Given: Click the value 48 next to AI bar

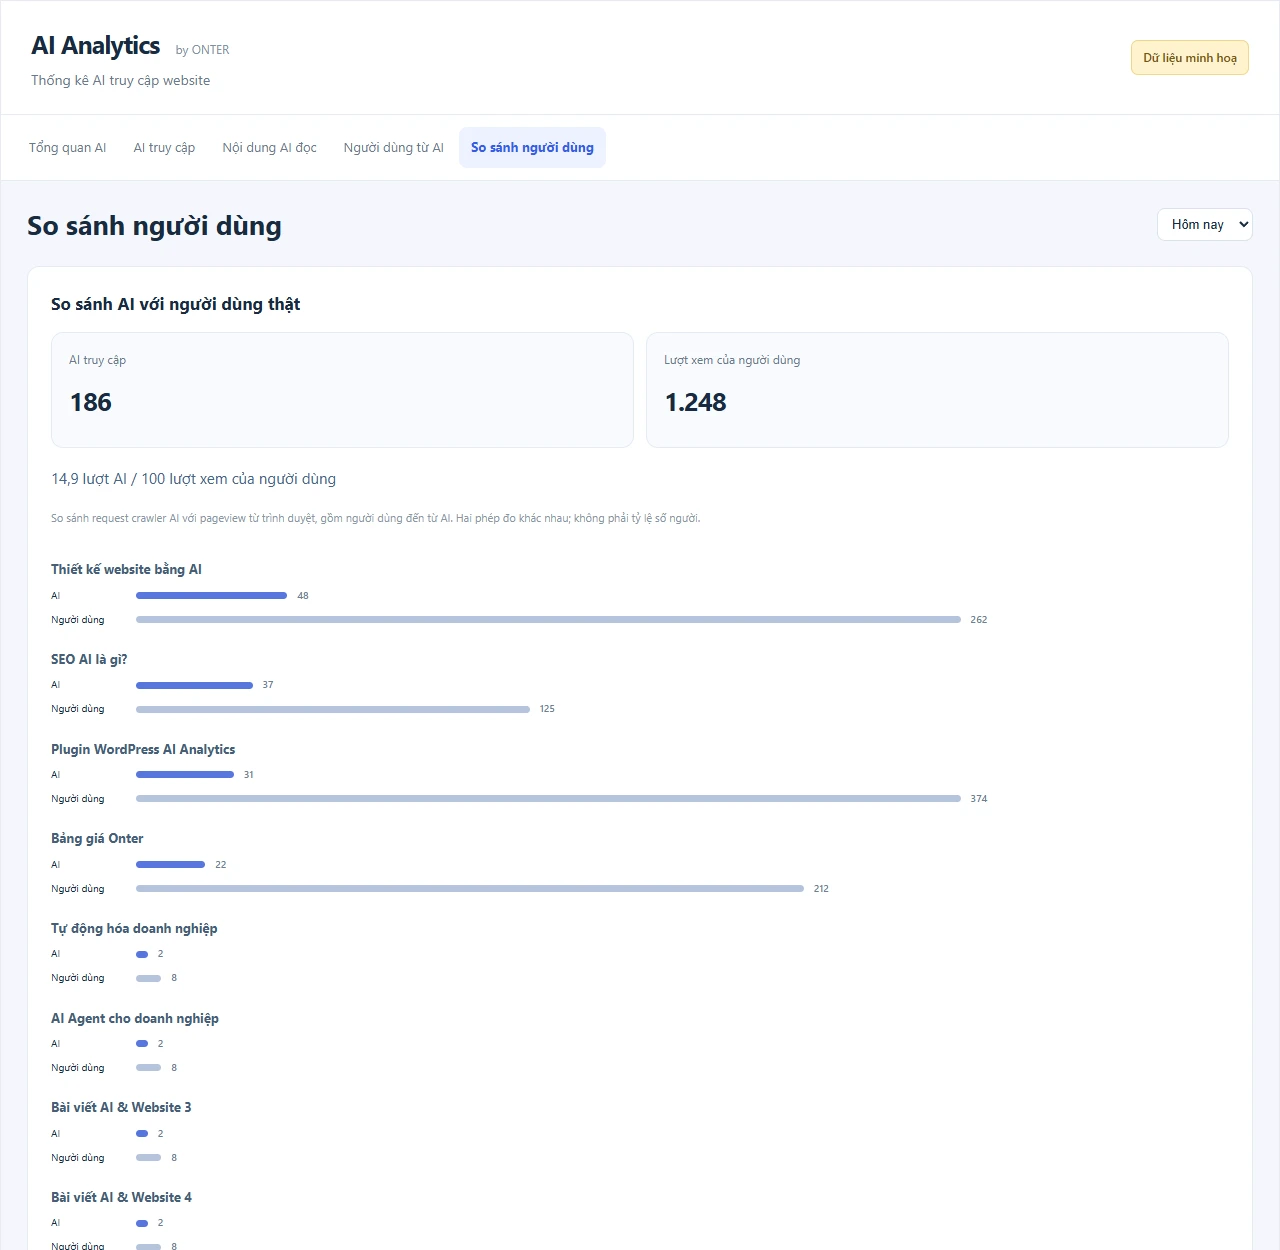Looking at the screenshot, I should (x=303, y=596).
